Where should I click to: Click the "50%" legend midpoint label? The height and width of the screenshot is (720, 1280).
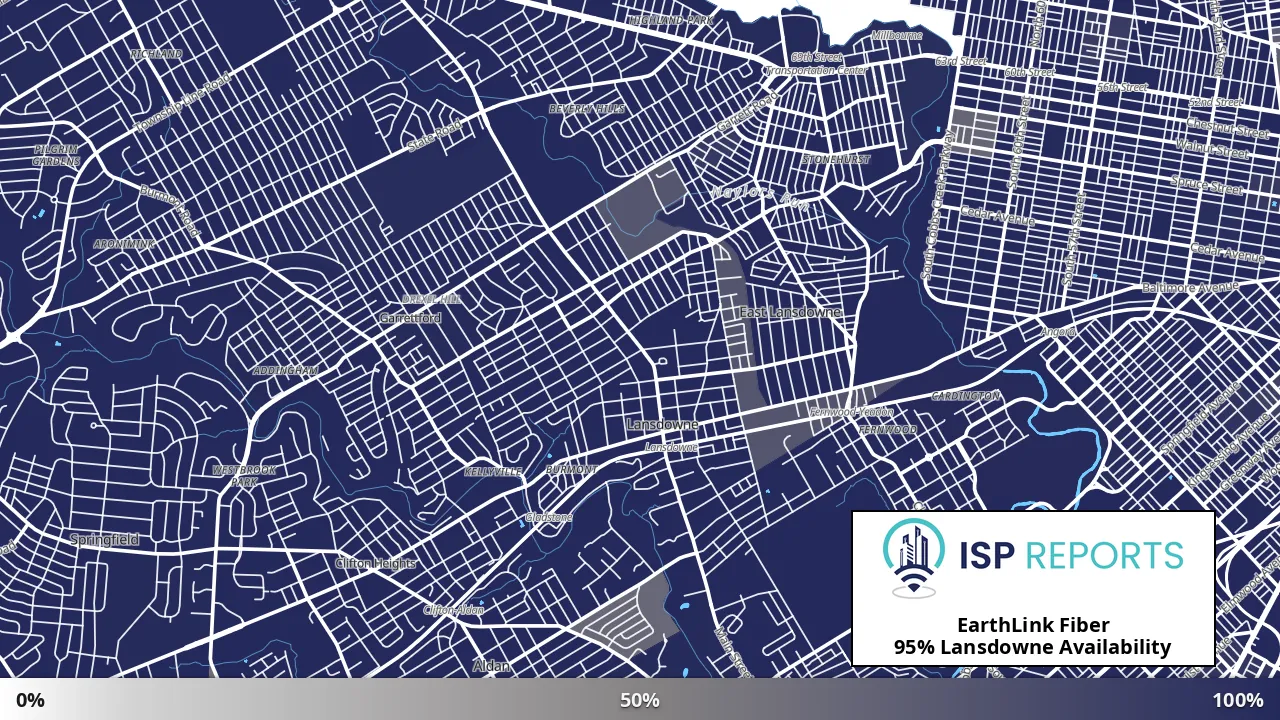640,700
